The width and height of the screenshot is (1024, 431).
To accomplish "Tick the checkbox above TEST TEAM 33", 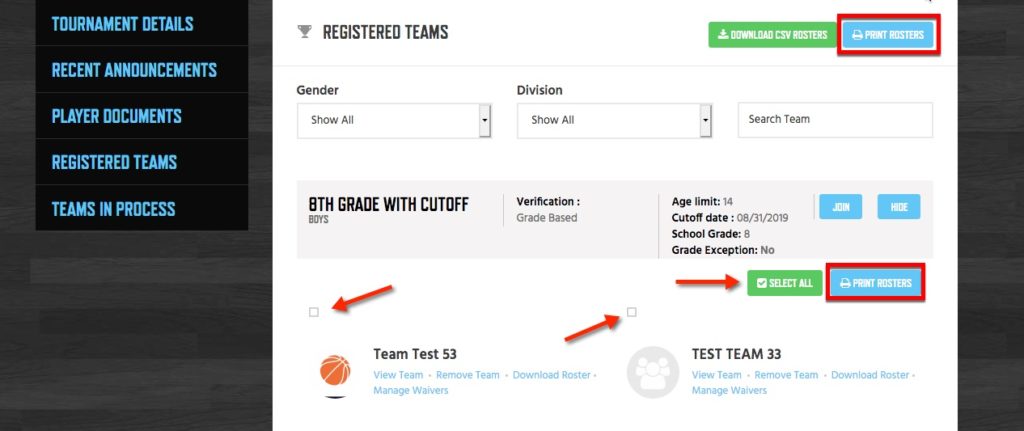I will [632, 312].
